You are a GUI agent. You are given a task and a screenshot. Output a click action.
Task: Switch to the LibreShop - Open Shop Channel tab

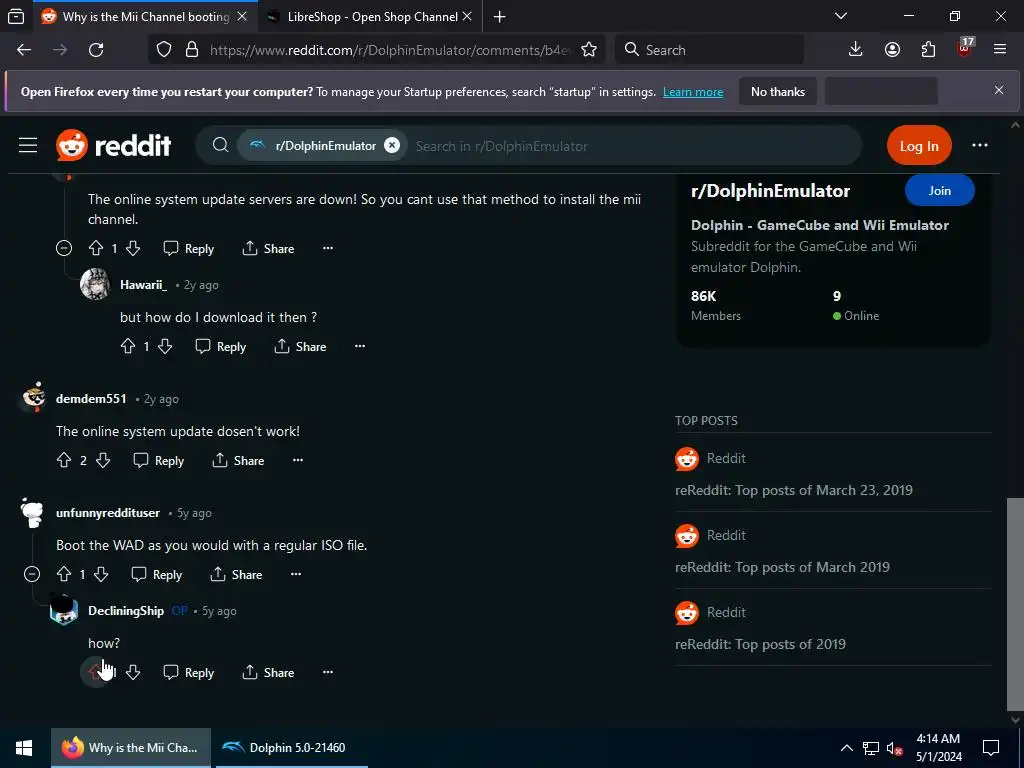pos(370,16)
